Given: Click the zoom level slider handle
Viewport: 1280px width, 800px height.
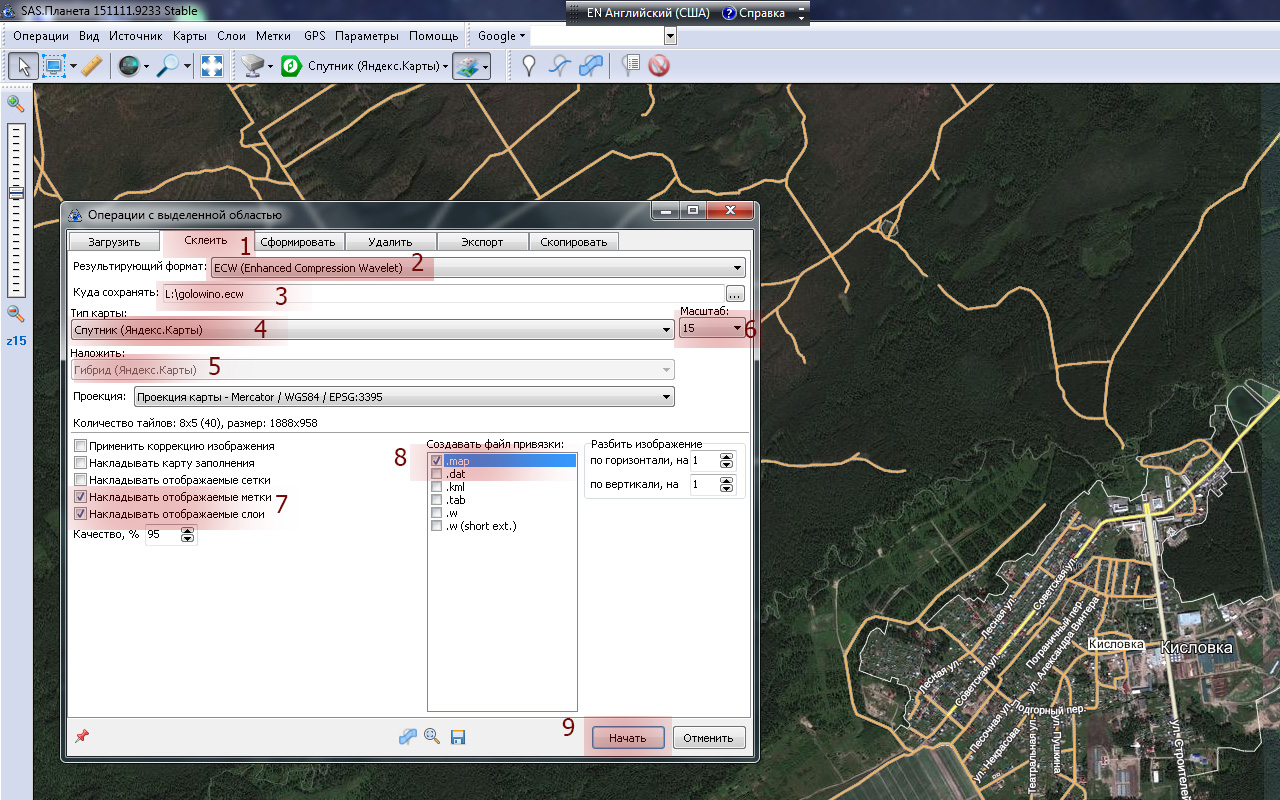Looking at the screenshot, I should coord(16,193).
